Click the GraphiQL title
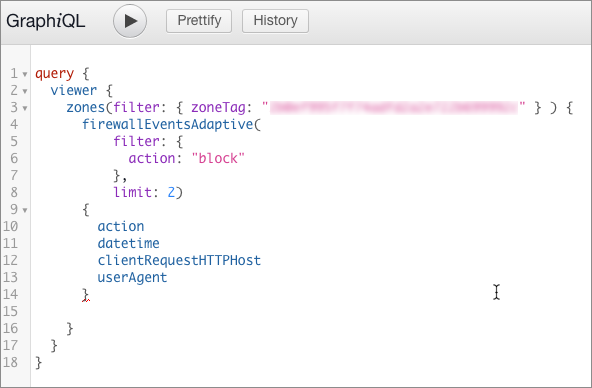The height and width of the screenshot is (388, 592). pos(46,21)
